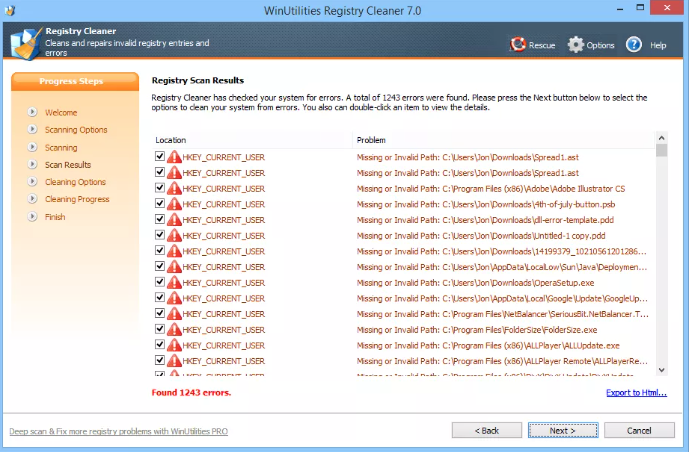Go to the Scanning step
Screen dimensions: 689x452
click(61, 148)
